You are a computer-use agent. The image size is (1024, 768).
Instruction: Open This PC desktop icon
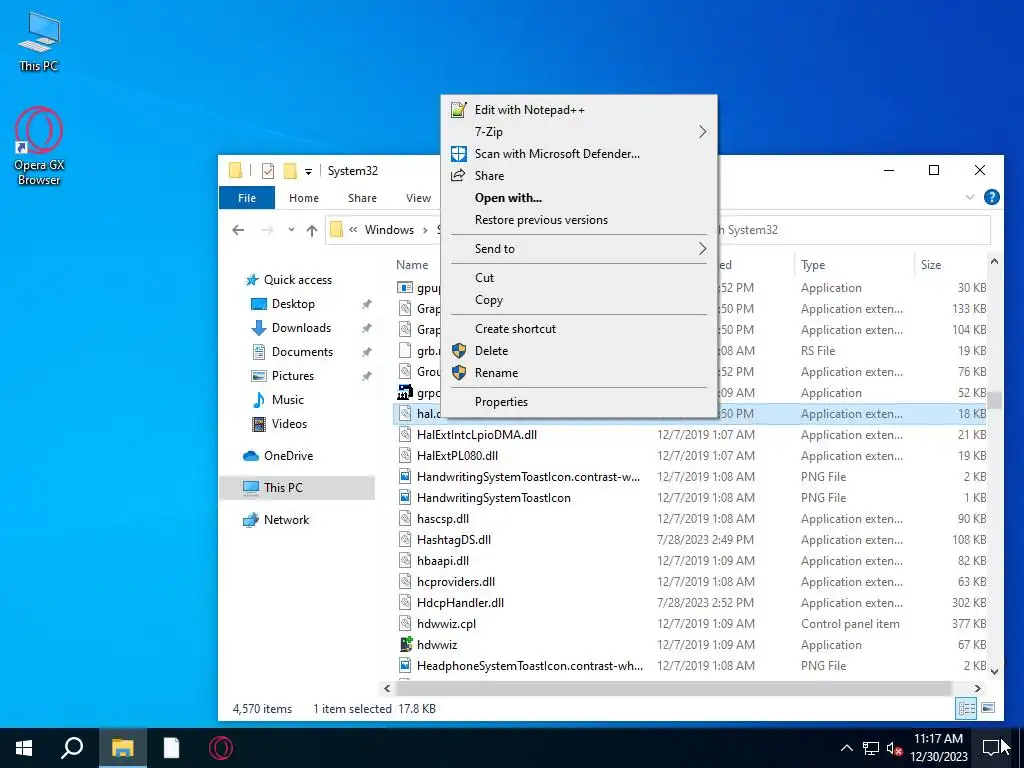point(39,41)
